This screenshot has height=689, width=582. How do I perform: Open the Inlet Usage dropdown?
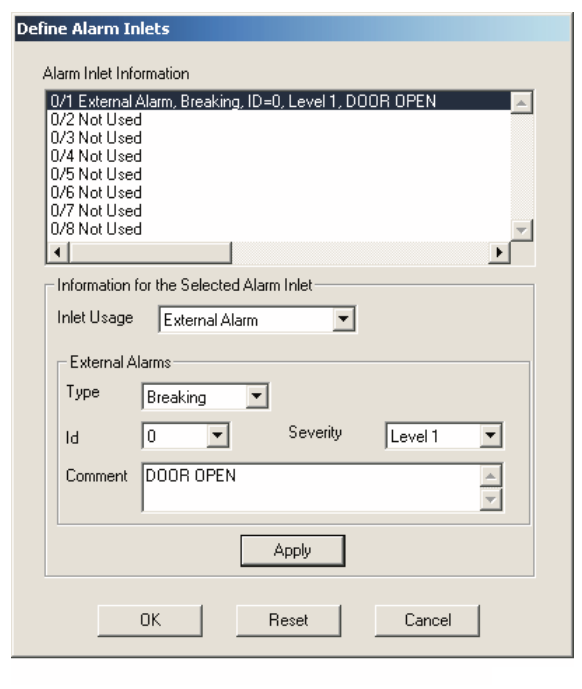(x=344, y=319)
